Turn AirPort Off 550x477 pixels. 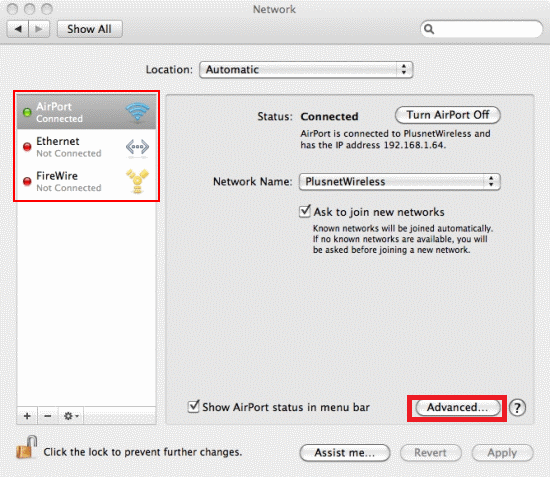click(x=448, y=115)
